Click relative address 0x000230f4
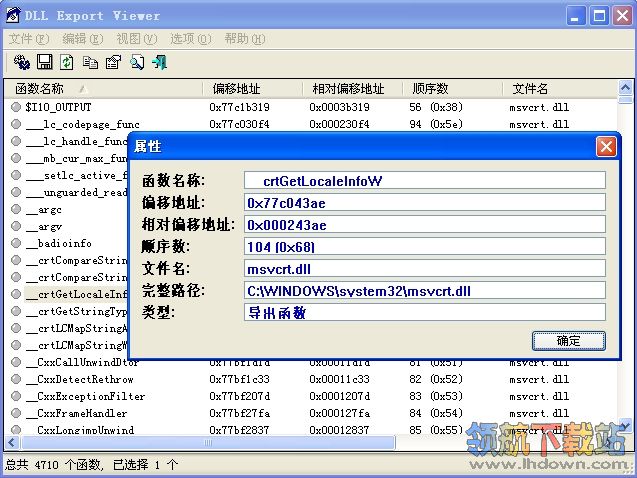The width and height of the screenshot is (637, 478). (x=339, y=124)
